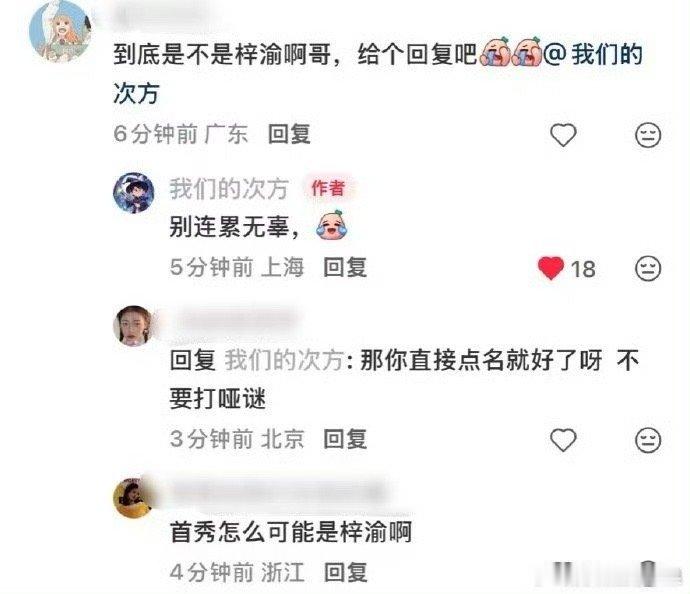Tap 我们的次方 name in Beijing reply

tap(285, 360)
